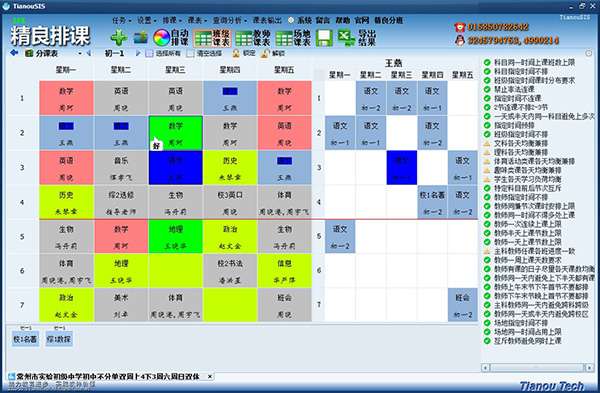Open the 场地课表 venue timetable view

pos(293,38)
